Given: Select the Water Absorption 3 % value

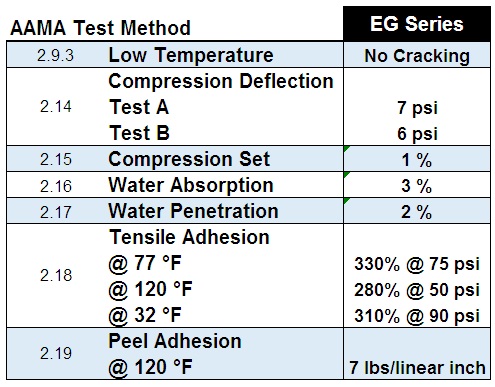Looking at the screenshot, I should click(417, 186).
